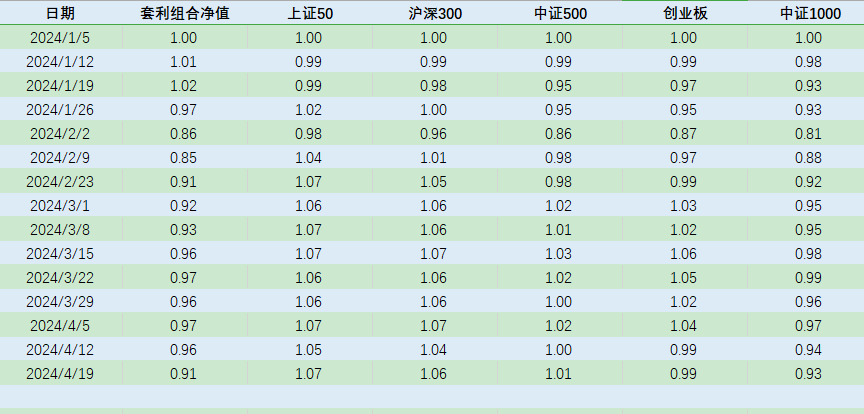Viewport: 864px width, 414px height.
Task: Select 套利组合净值 value for 2024/1/19
Action: (184, 86)
